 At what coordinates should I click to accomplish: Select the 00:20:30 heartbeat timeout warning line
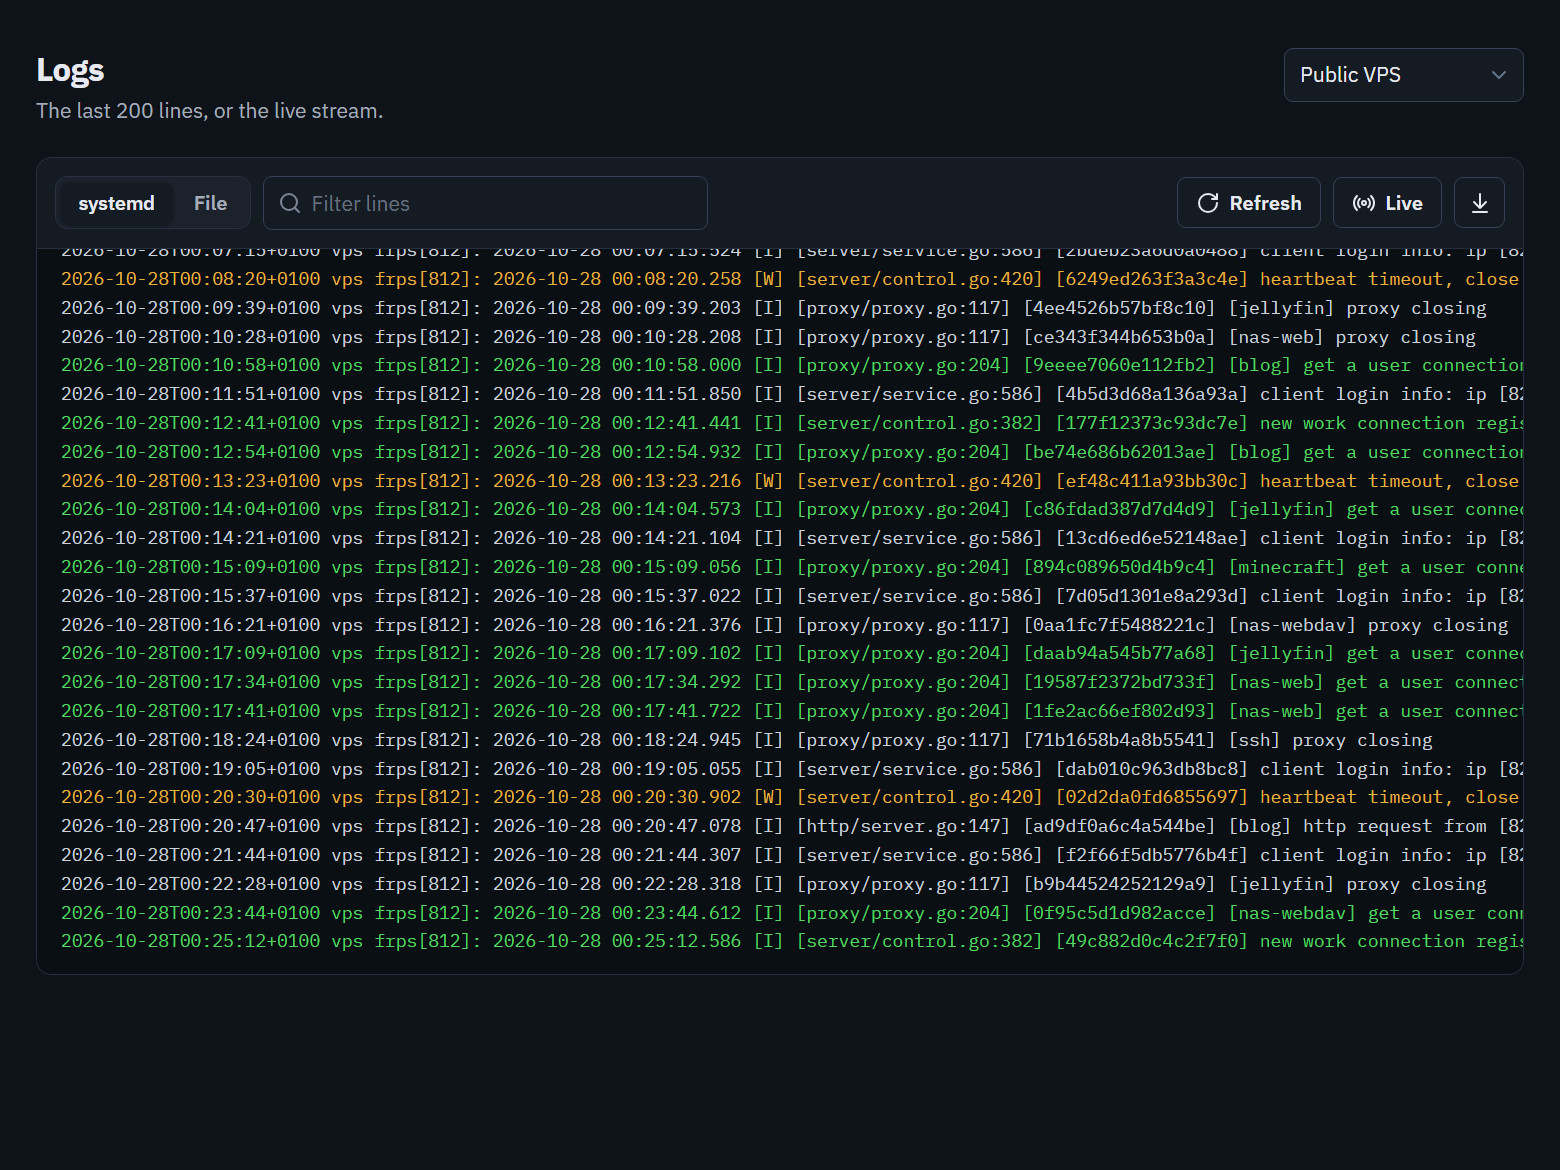(790, 797)
